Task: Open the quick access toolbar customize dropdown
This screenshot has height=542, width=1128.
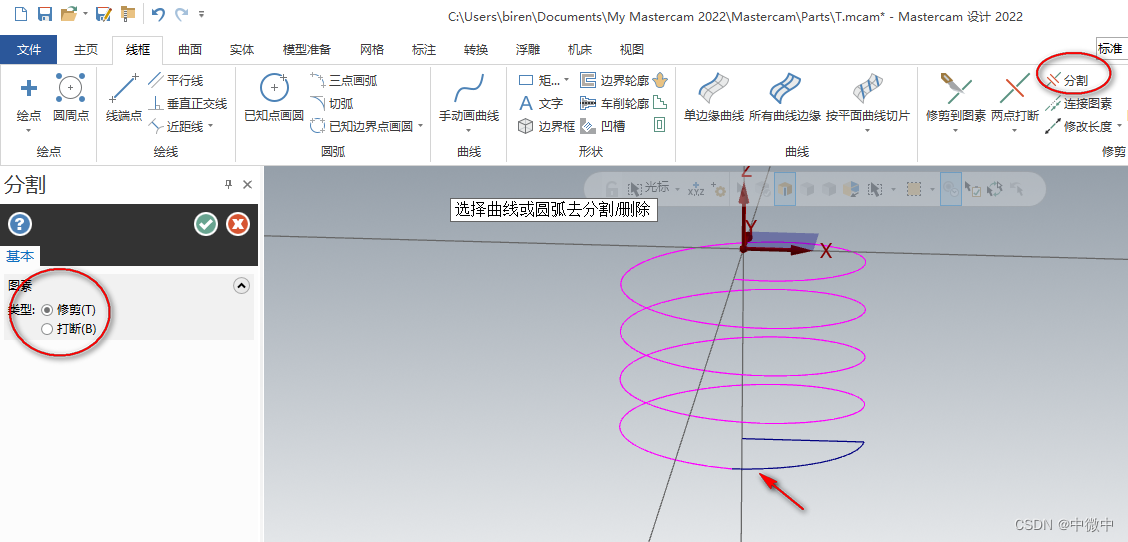Action: [201, 14]
